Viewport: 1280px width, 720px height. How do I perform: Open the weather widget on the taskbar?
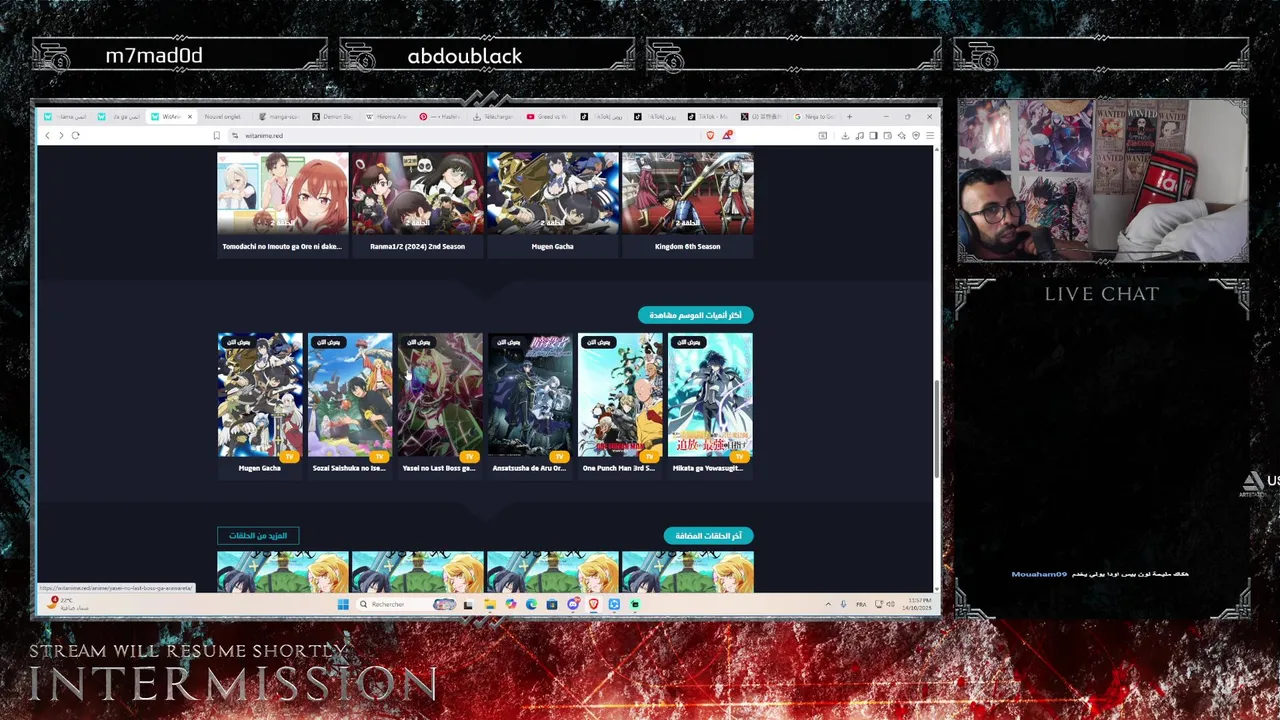(66, 604)
